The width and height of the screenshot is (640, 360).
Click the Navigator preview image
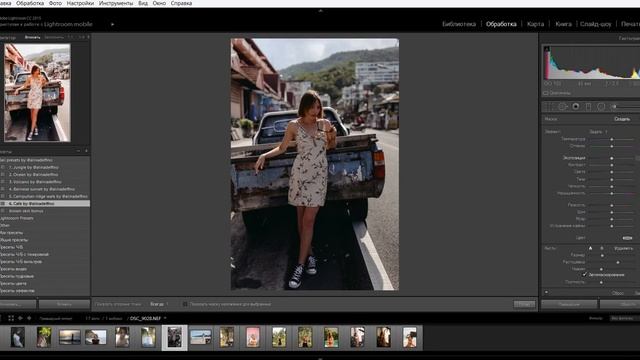pyautogui.click(x=37, y=93)
